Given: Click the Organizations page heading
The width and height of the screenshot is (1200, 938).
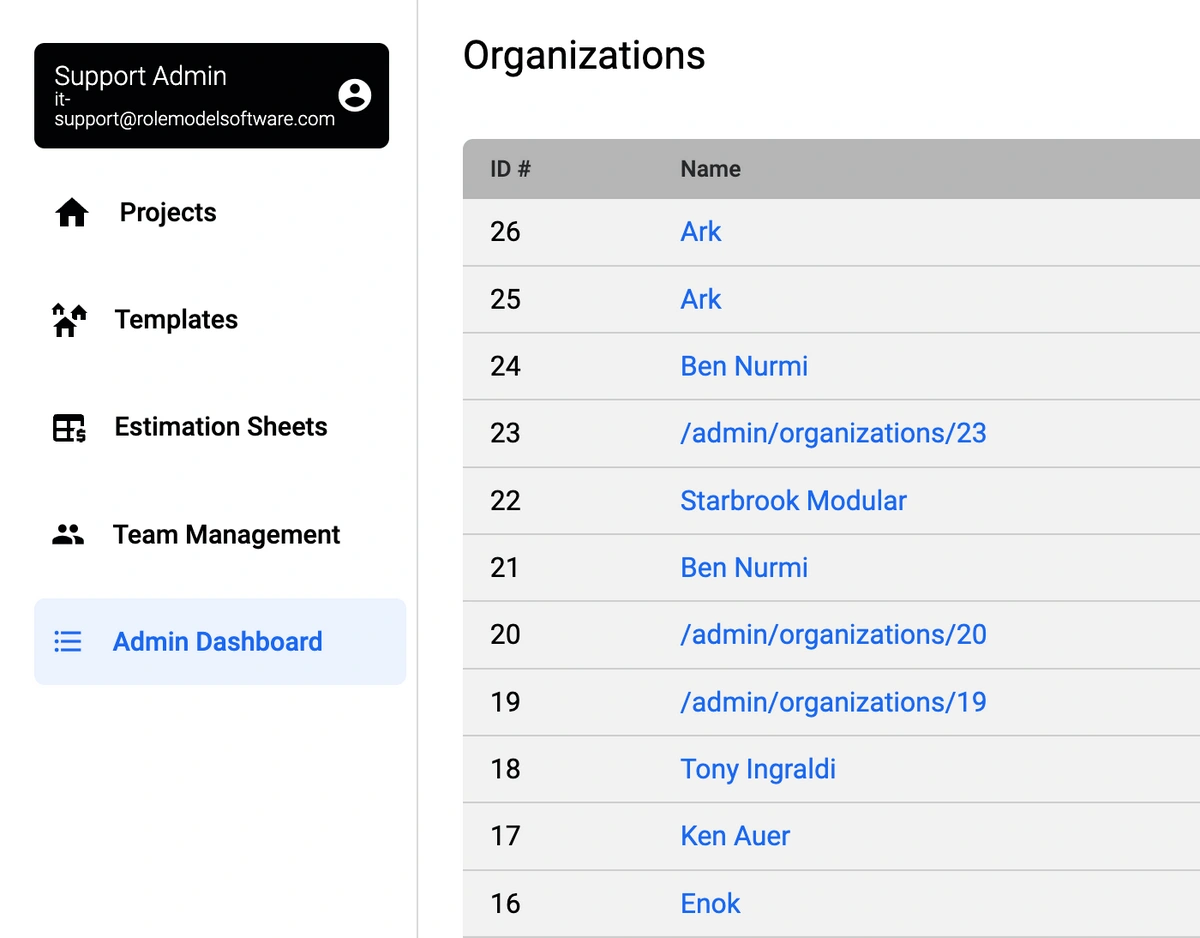Looking at the screenshot, I should (584, 55).
